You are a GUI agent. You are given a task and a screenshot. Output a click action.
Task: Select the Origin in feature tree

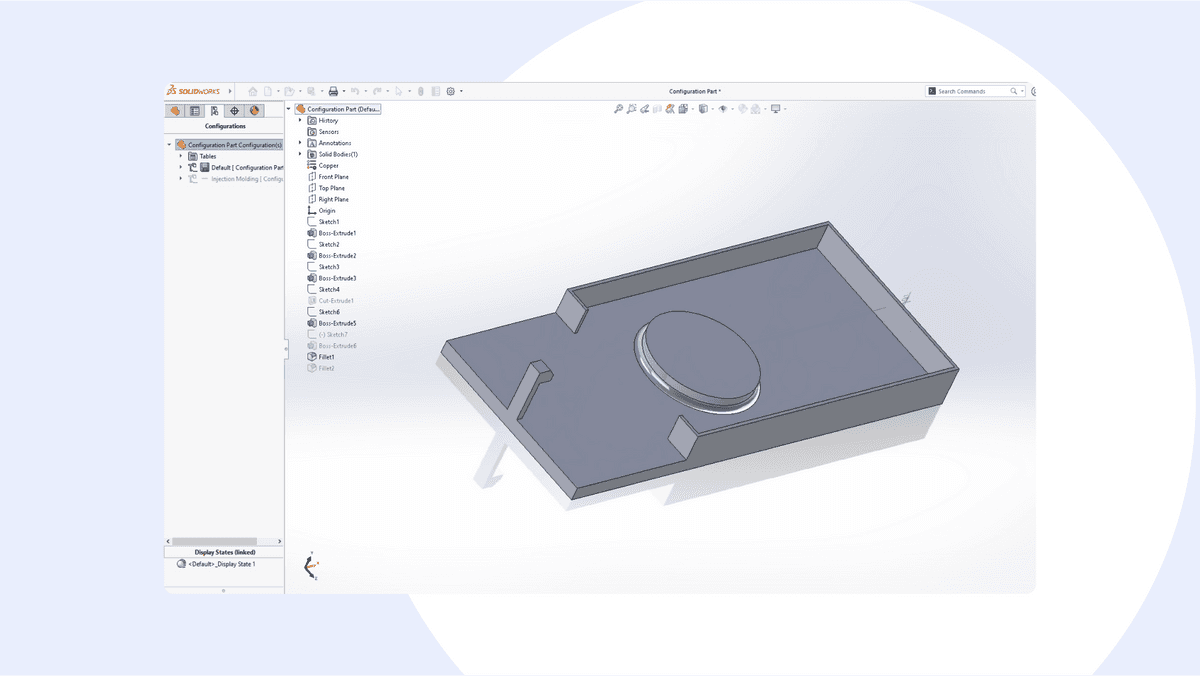click(322, 211)
